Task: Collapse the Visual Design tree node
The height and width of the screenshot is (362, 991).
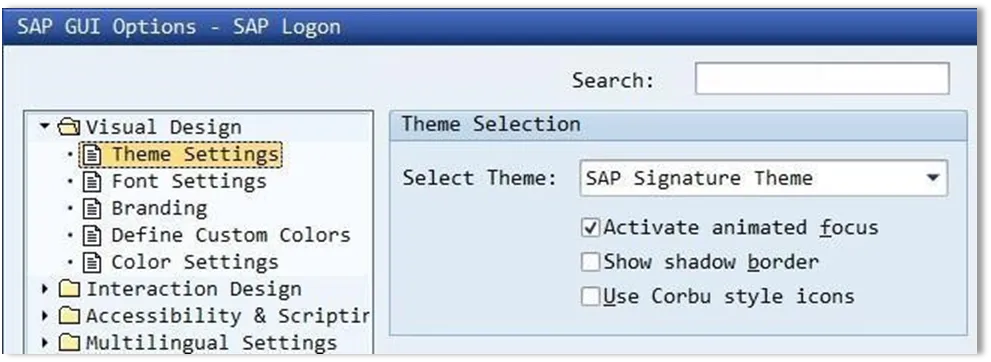Action: 44,126
